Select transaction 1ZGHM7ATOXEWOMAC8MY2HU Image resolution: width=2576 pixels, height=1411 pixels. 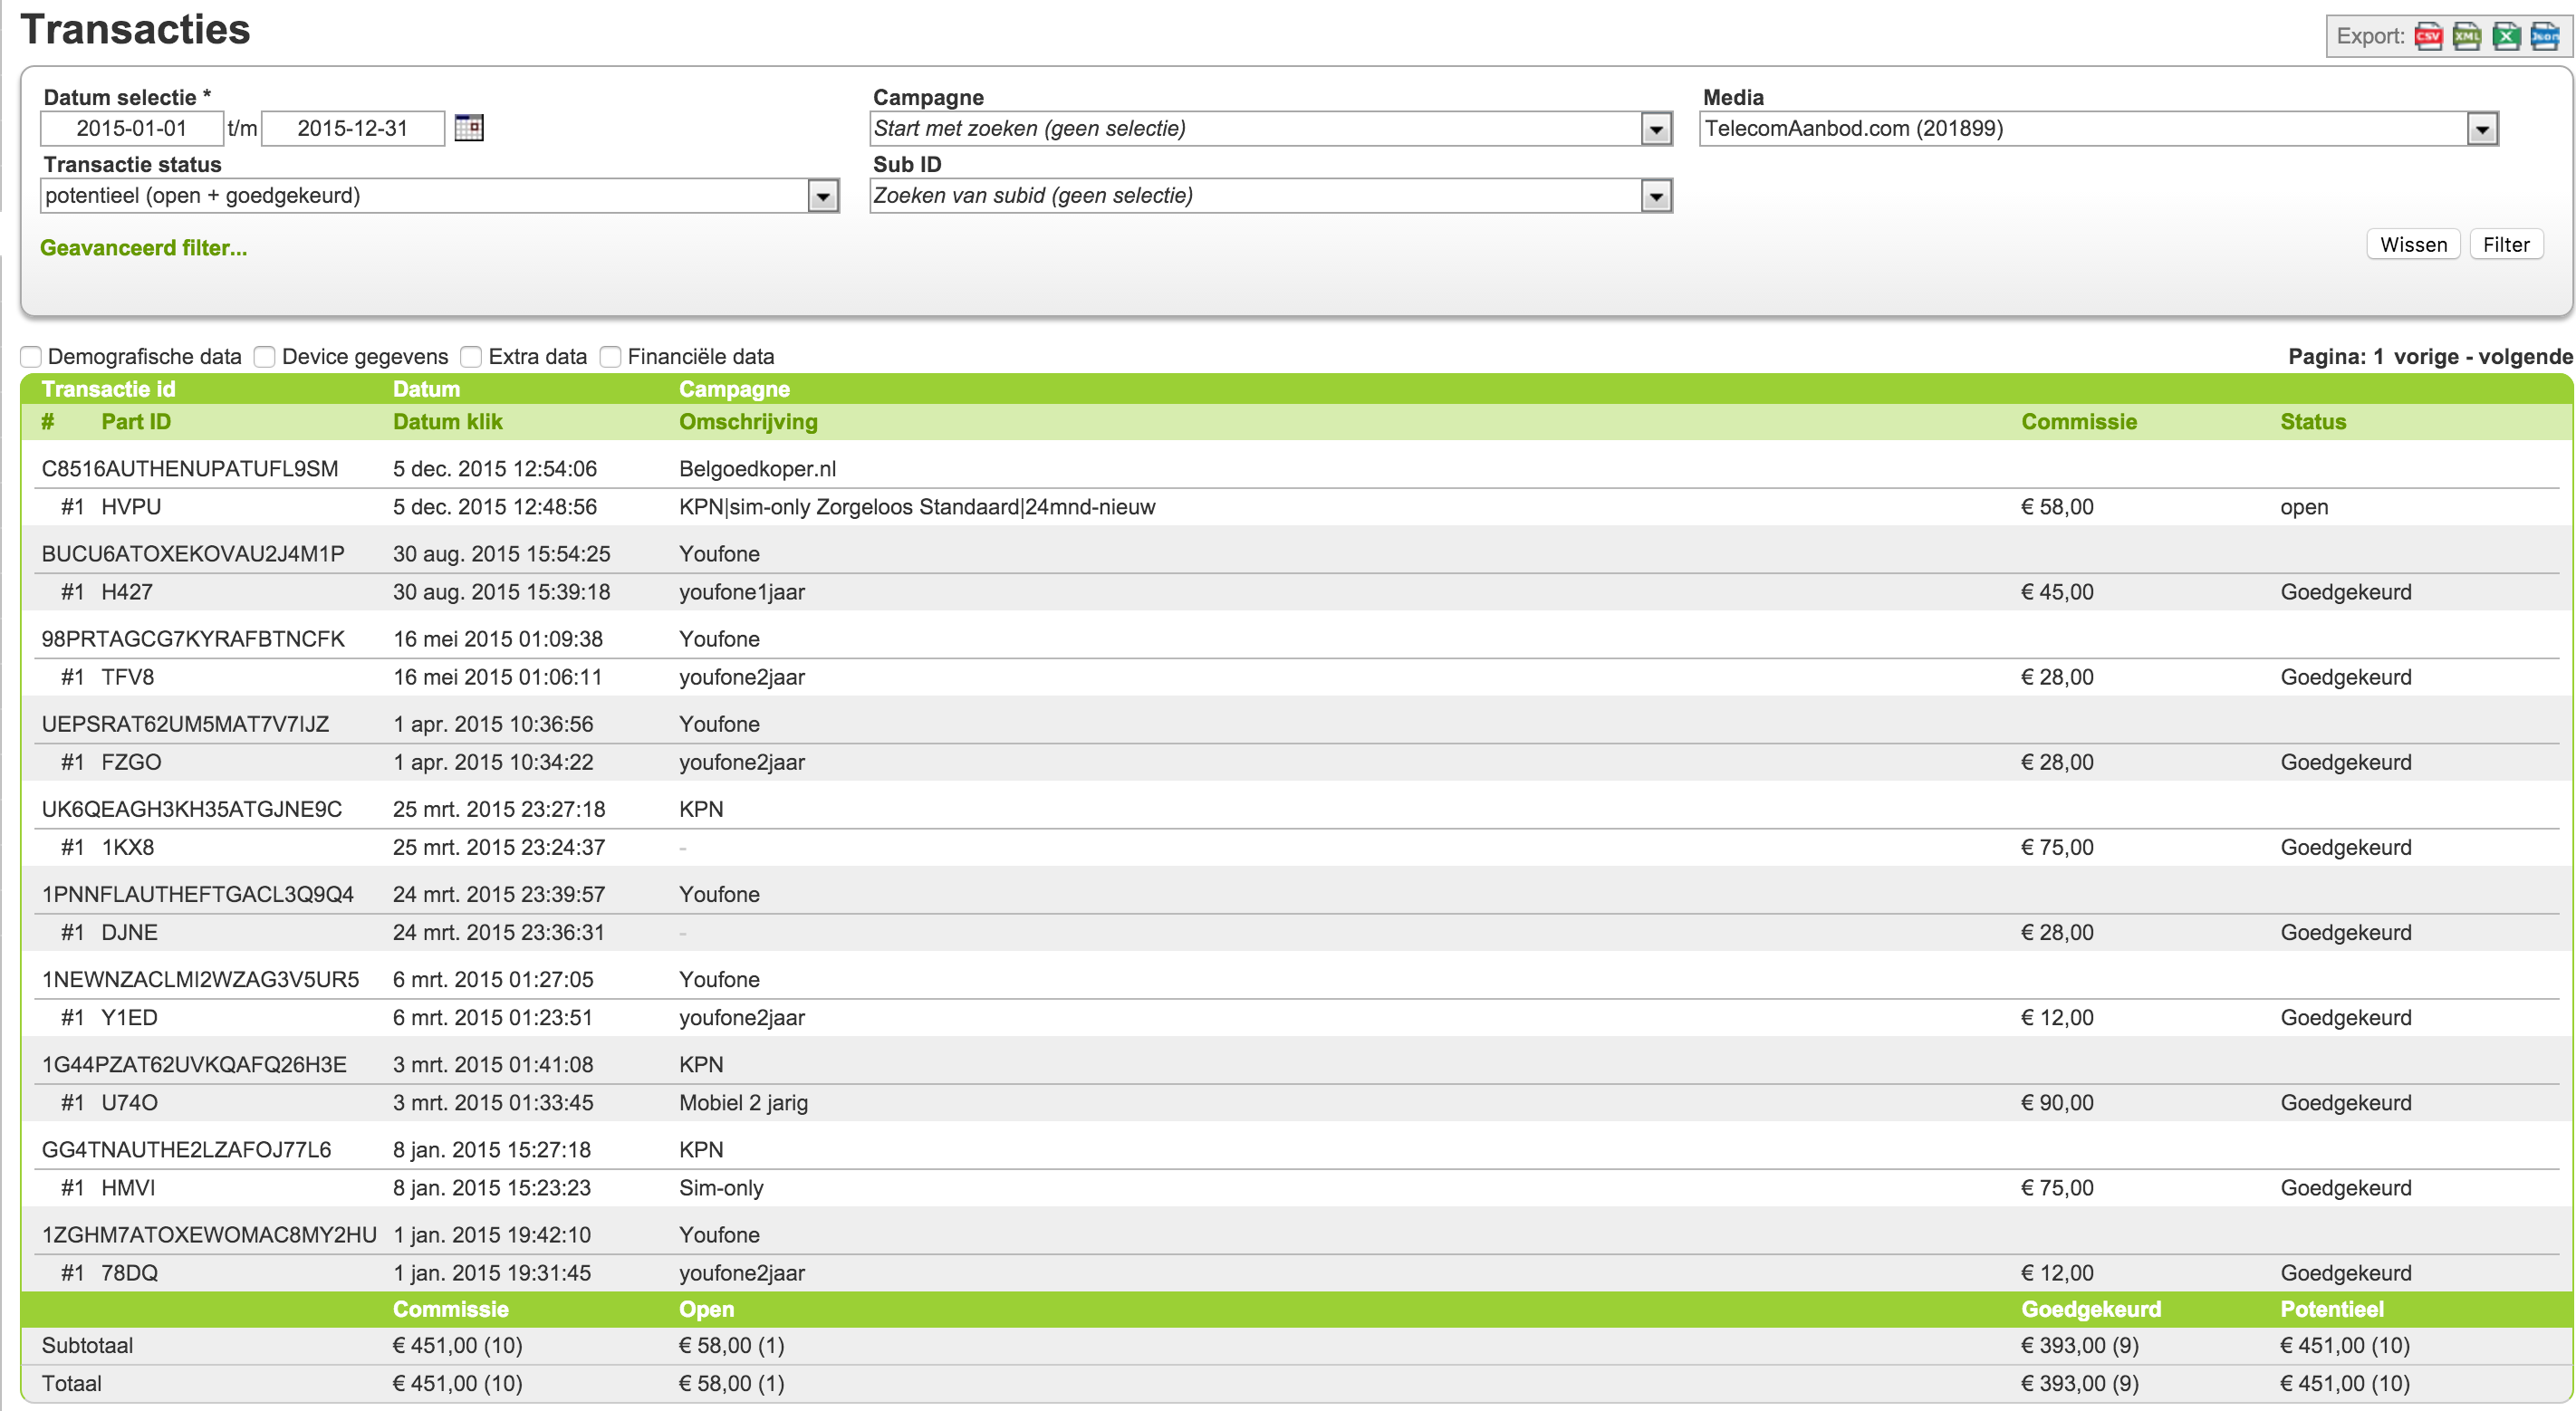209,1234
